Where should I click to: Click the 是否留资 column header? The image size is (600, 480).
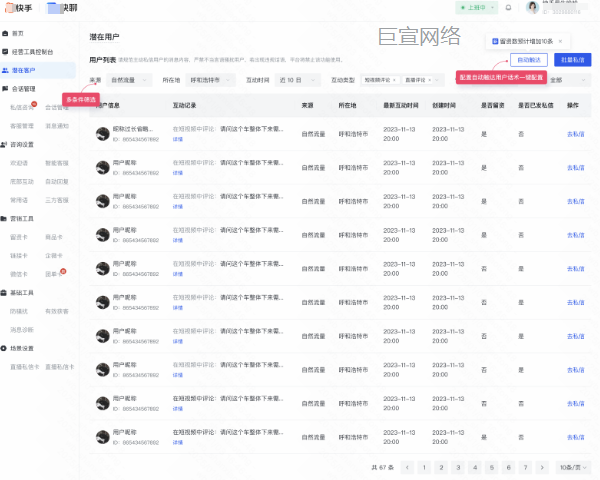pos(492,105)
